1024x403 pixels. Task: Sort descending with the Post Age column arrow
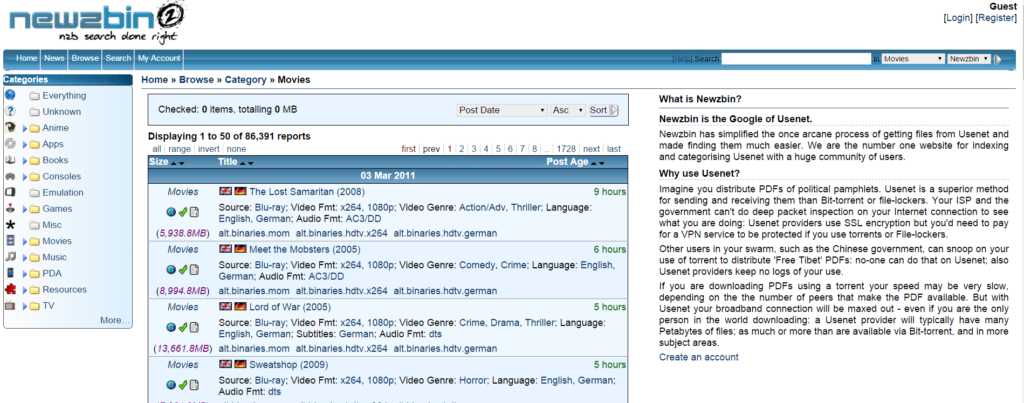[602, 163]
